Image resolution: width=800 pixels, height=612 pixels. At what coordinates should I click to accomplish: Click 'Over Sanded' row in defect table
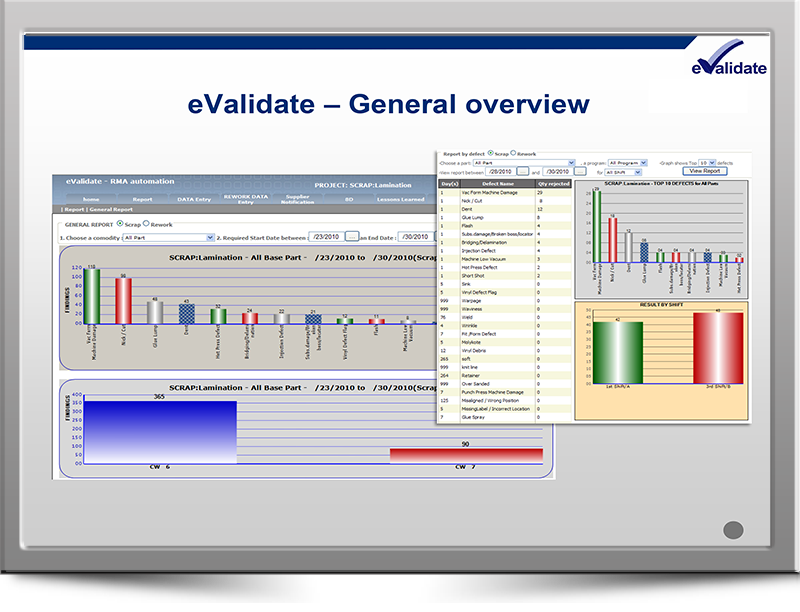point(505,384)
